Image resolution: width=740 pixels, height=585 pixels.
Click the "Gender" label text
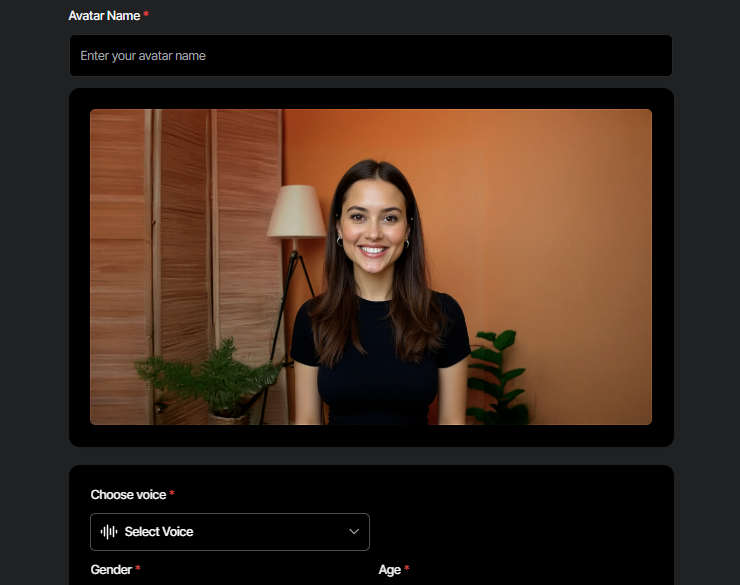click(x=111, y=569)
